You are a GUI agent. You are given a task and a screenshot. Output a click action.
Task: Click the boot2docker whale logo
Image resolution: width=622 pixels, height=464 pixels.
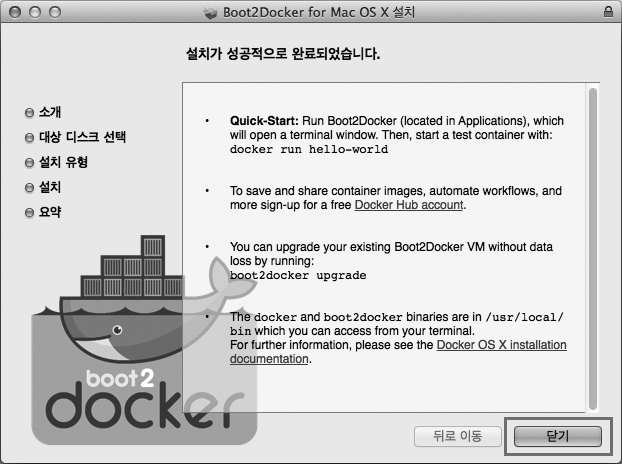click(144, 339)
